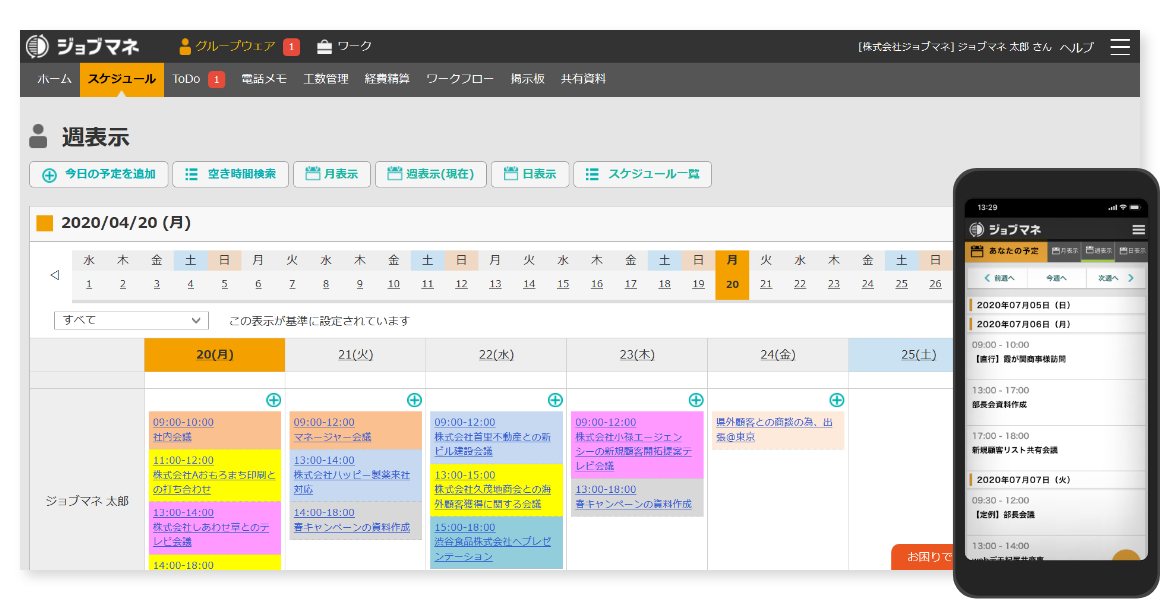1164x600 pixels.
Task: Open the 首里不動産 新ビル建設会議 event
Action: [x=496, y=437]
